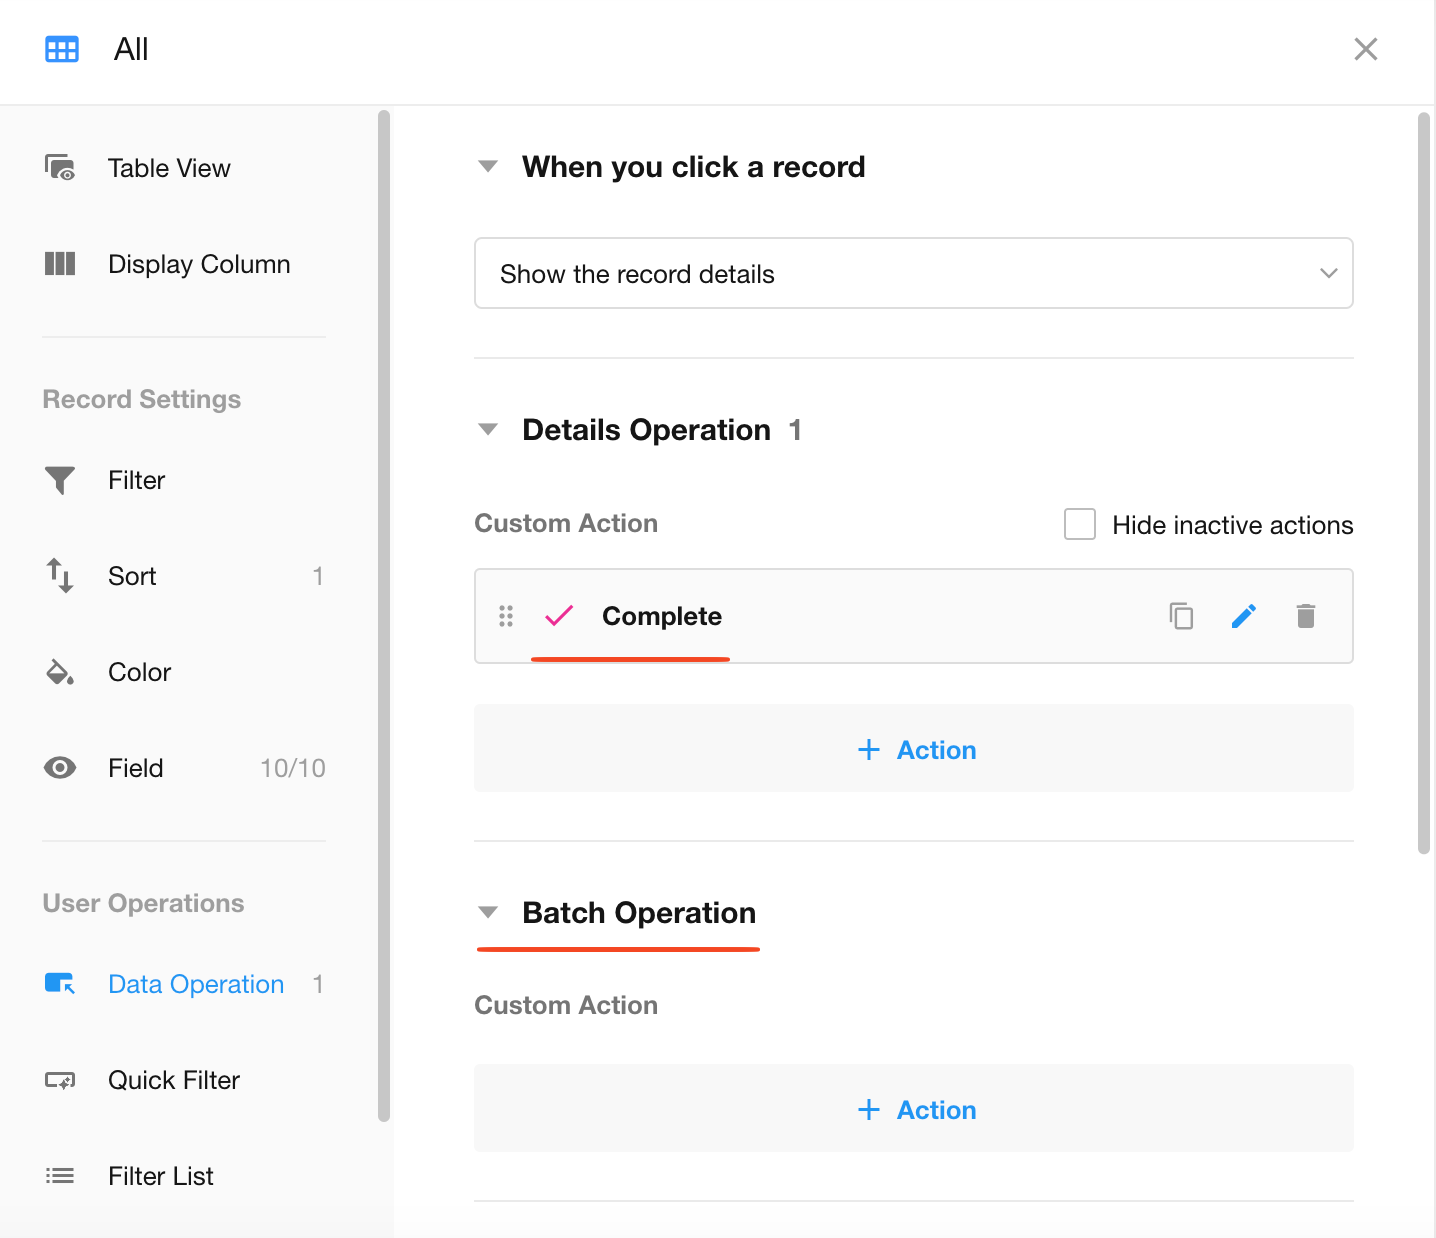This screenshot has height=1238, width=1436.
Task: Delete the Complete action via trash icon
Action: pos(1305,616)
